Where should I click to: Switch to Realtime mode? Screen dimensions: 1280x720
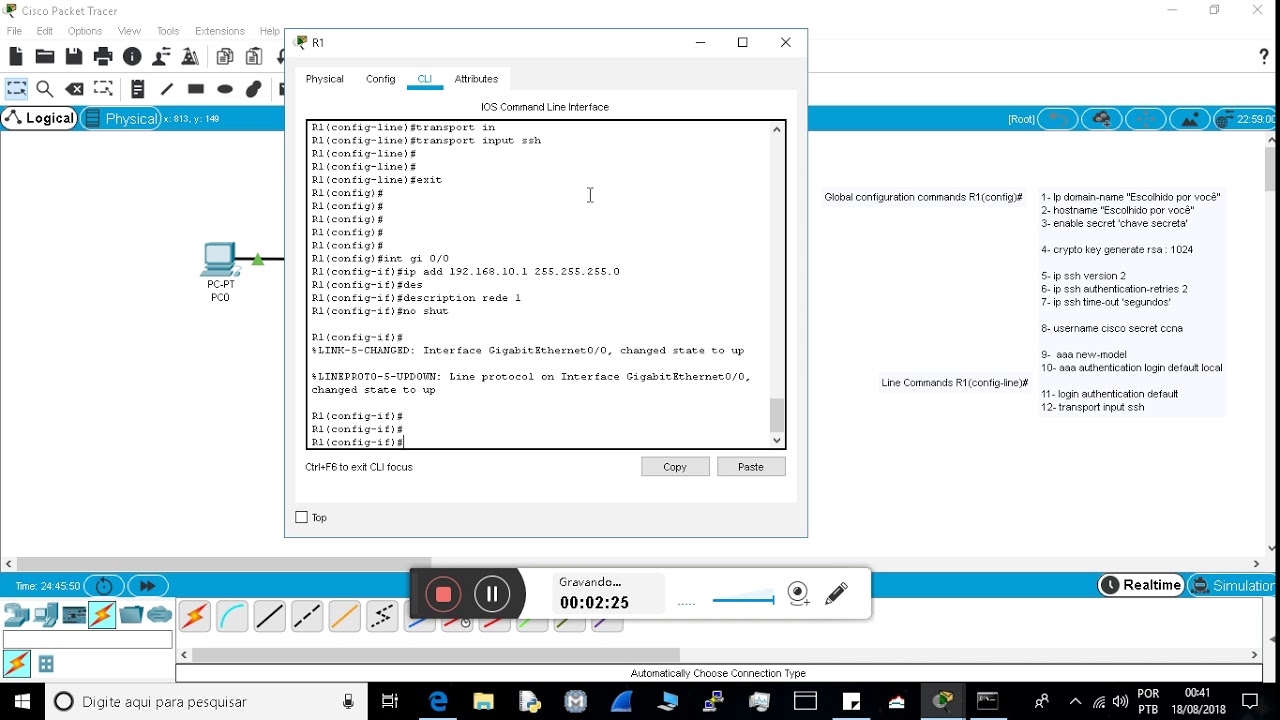(1141, 585)
